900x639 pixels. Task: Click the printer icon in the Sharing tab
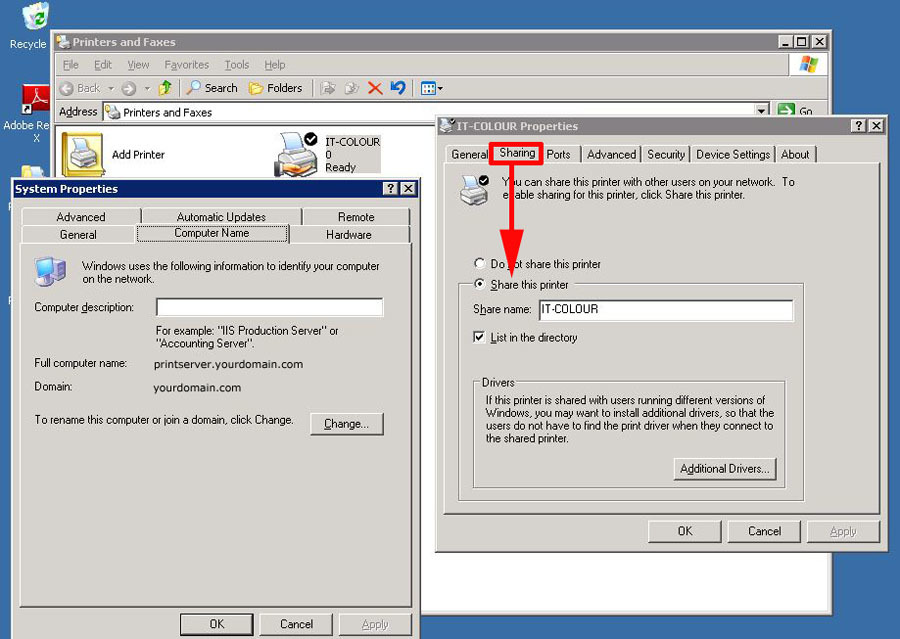[474, 190]
